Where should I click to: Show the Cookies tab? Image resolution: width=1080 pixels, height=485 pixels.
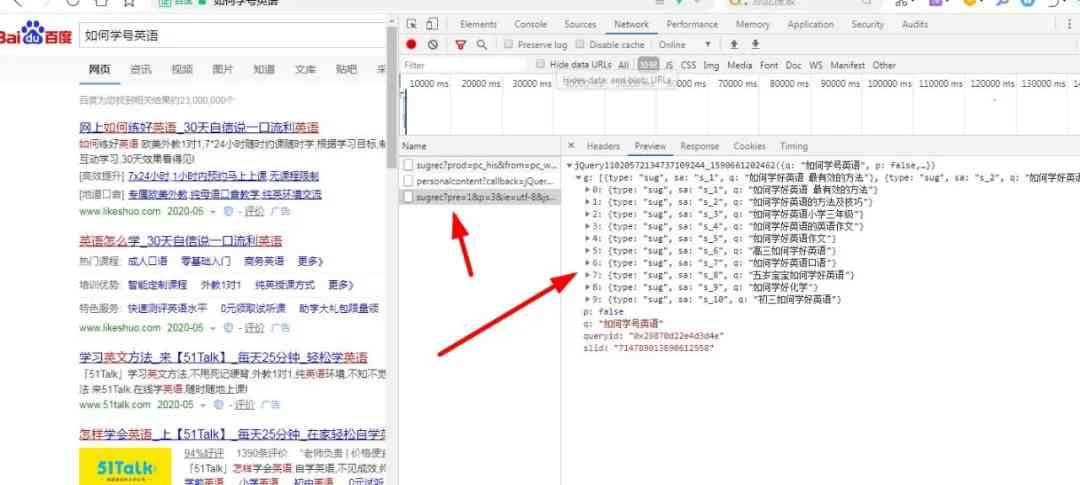point(749,146)
